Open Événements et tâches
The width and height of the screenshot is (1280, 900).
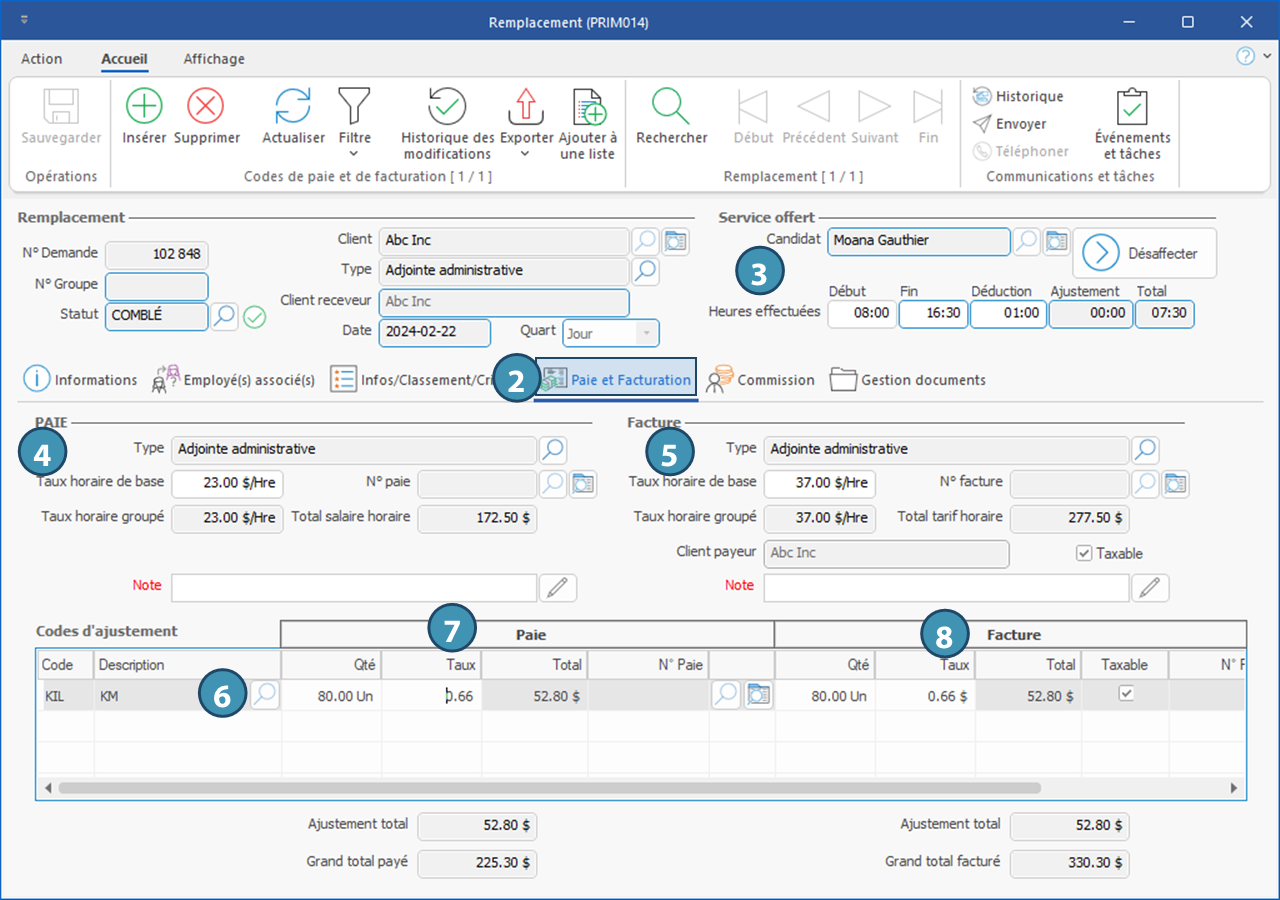pyautogui.click(x=1132, y=108)
